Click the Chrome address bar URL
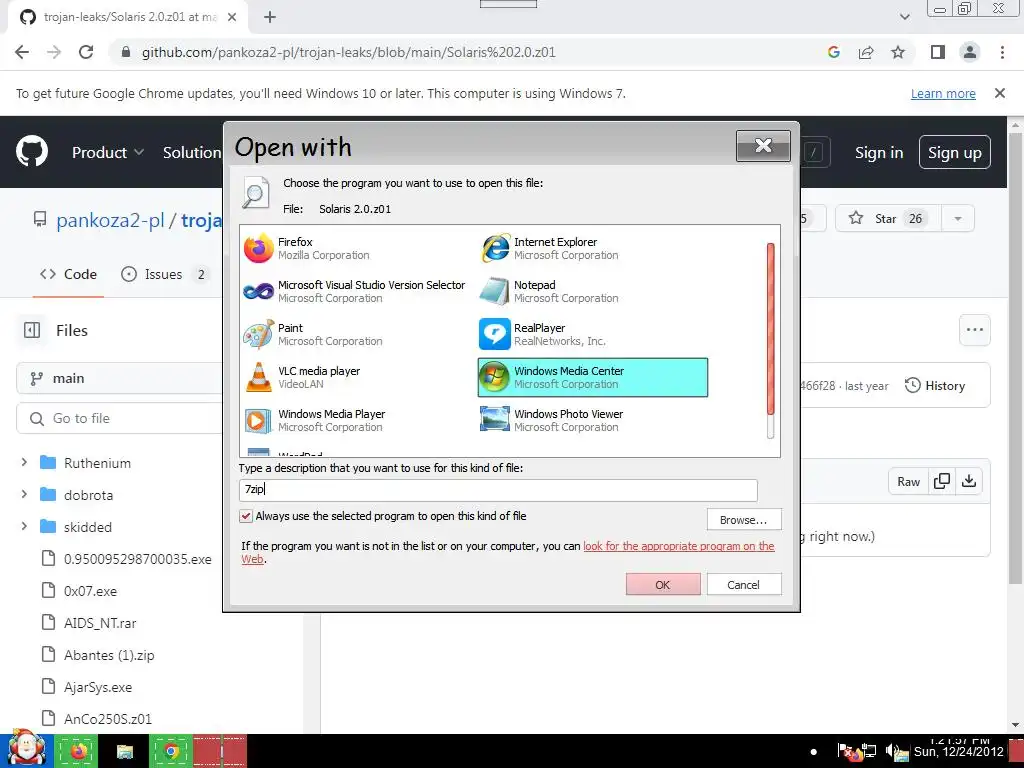Viewport: 1024px width, 768px height. [x=349, y=52]
